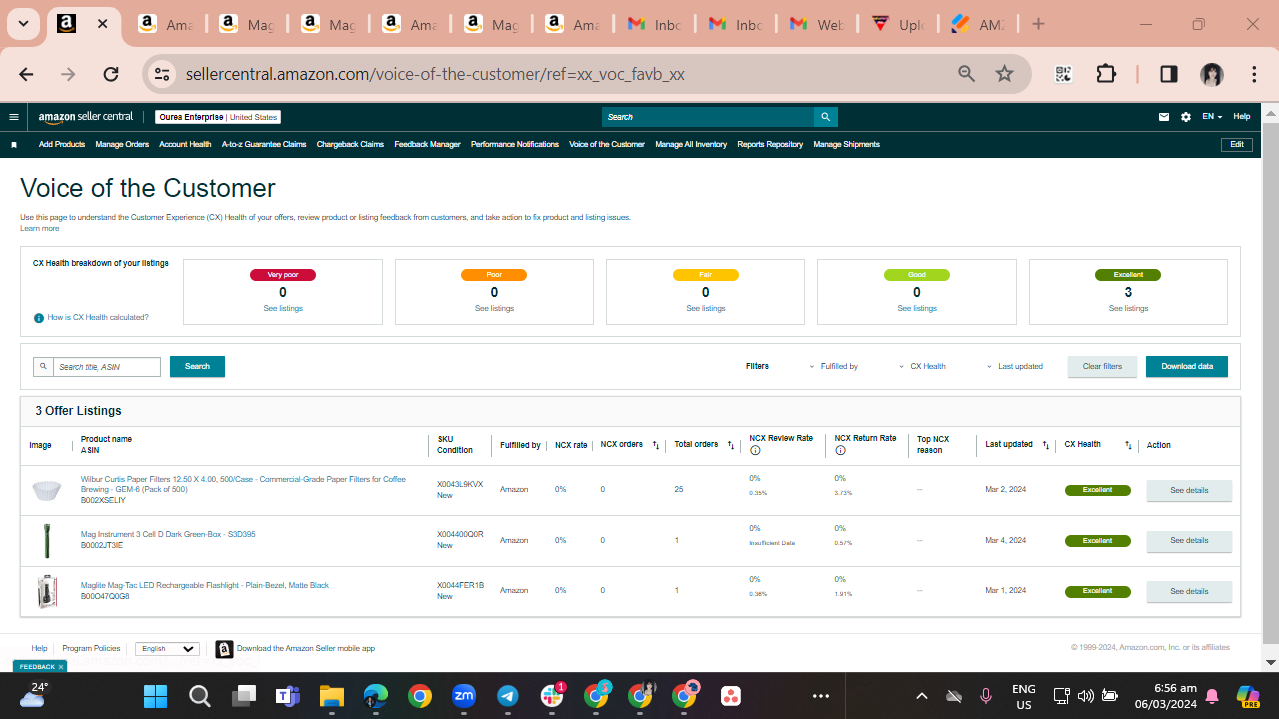Expand the Fulfilled by filter dropdown
Screen dimensions: 1279x719
[833, 367]
